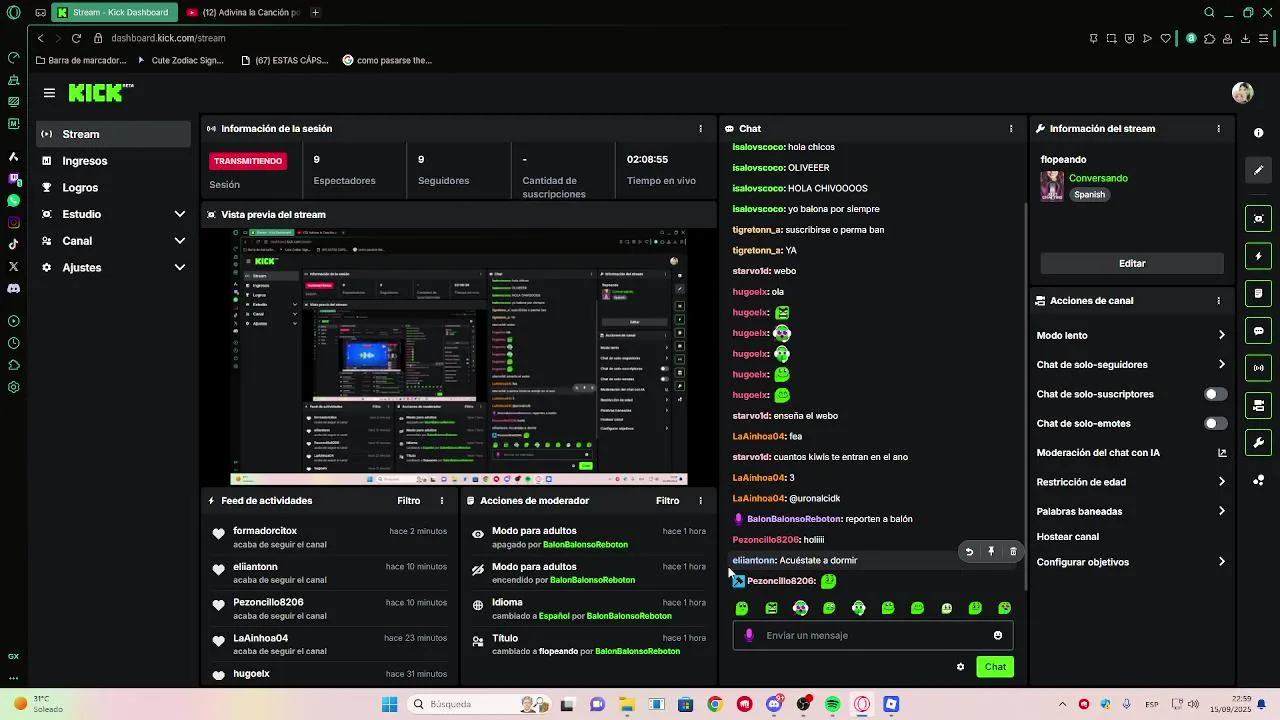Open como pasarse the... bookmark
Viewport: 1280px width, 720px height.
[387, 60]
